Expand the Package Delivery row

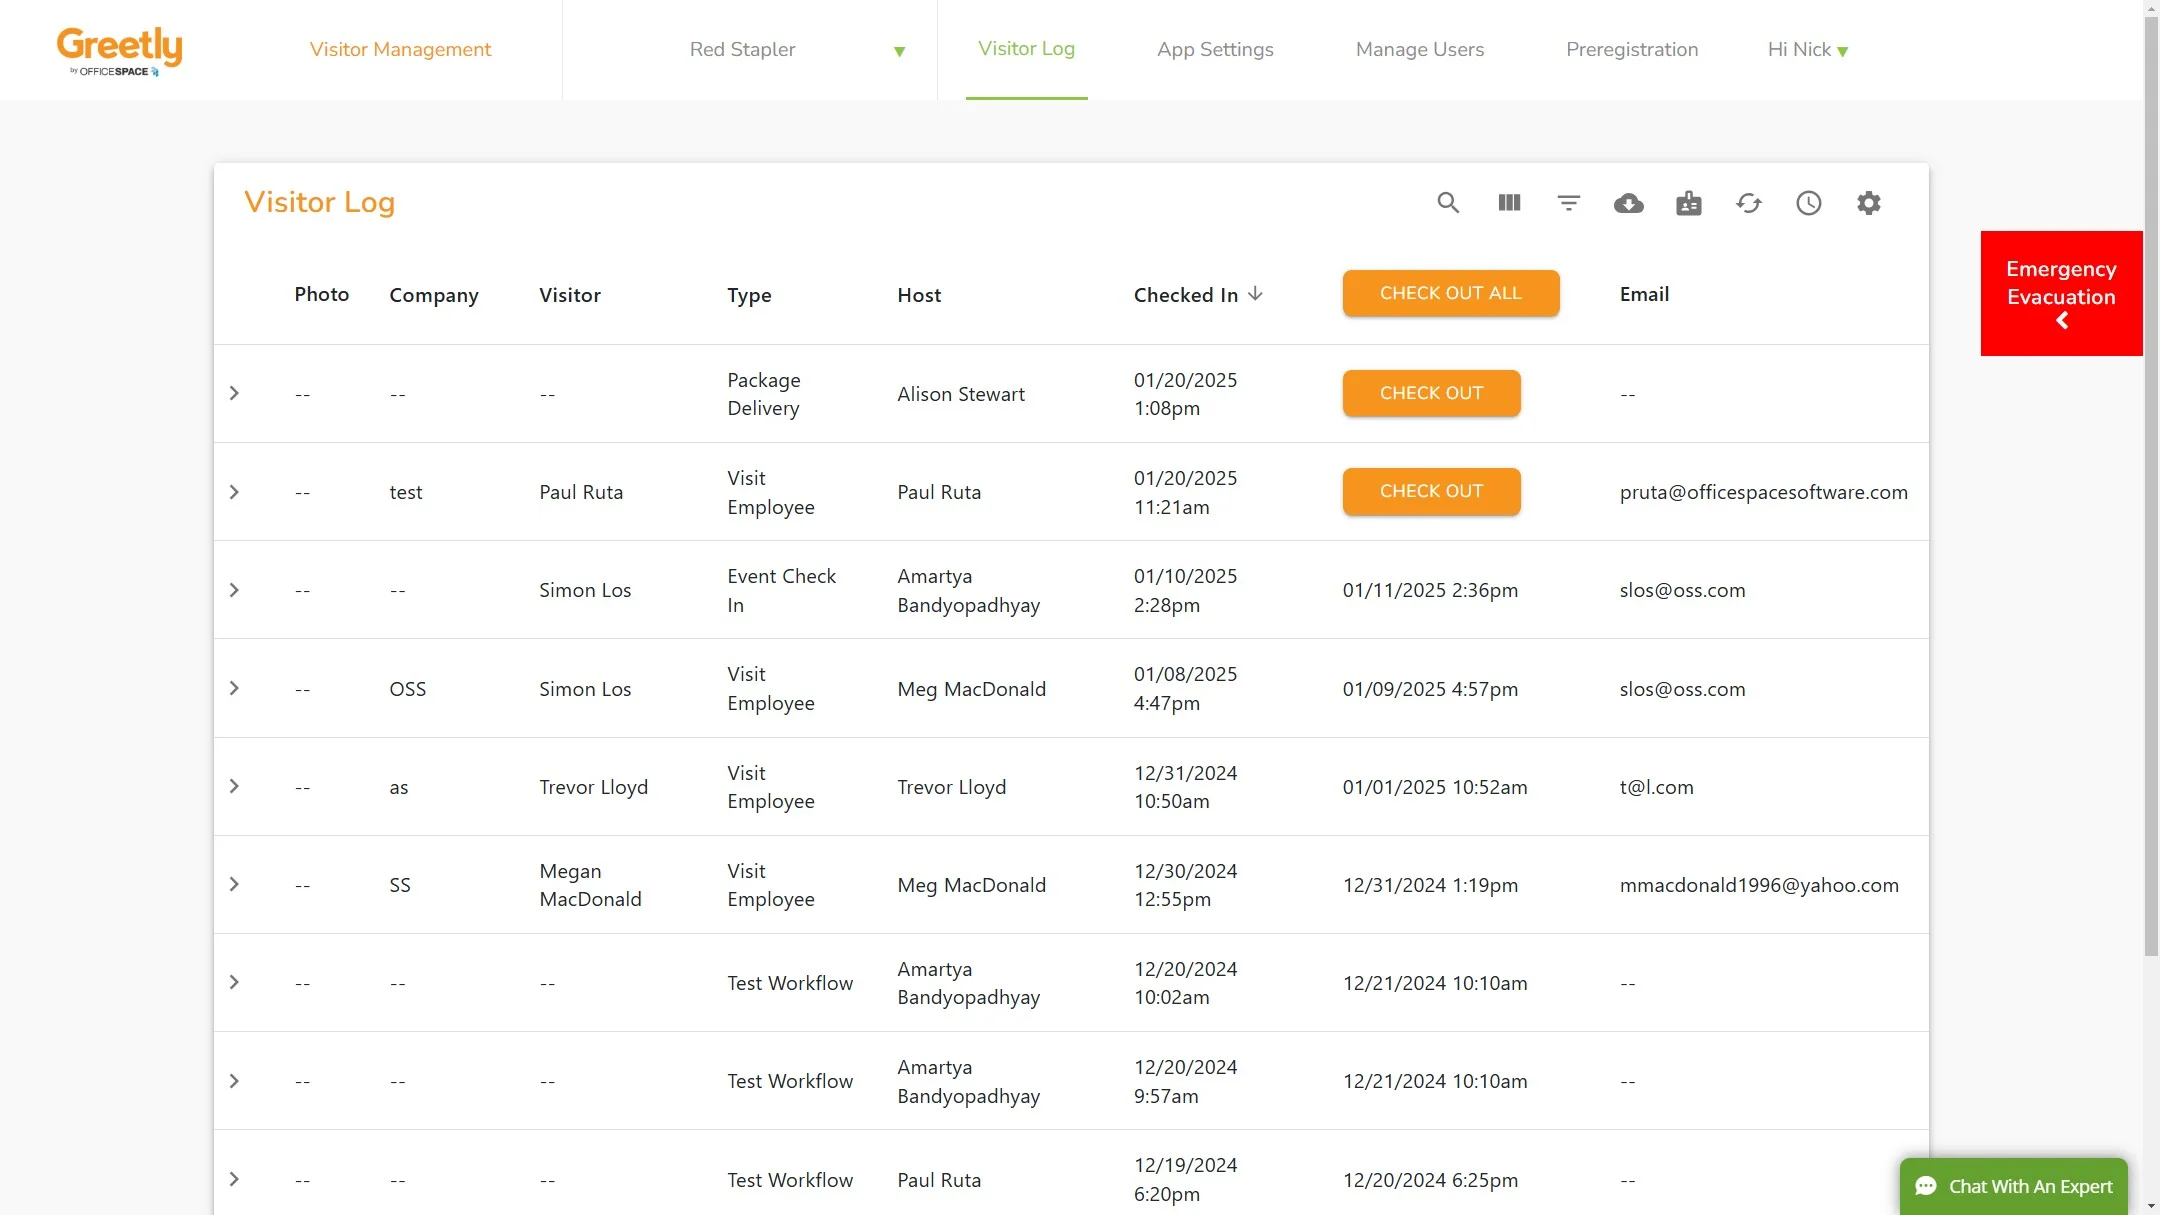click(234, 393)
